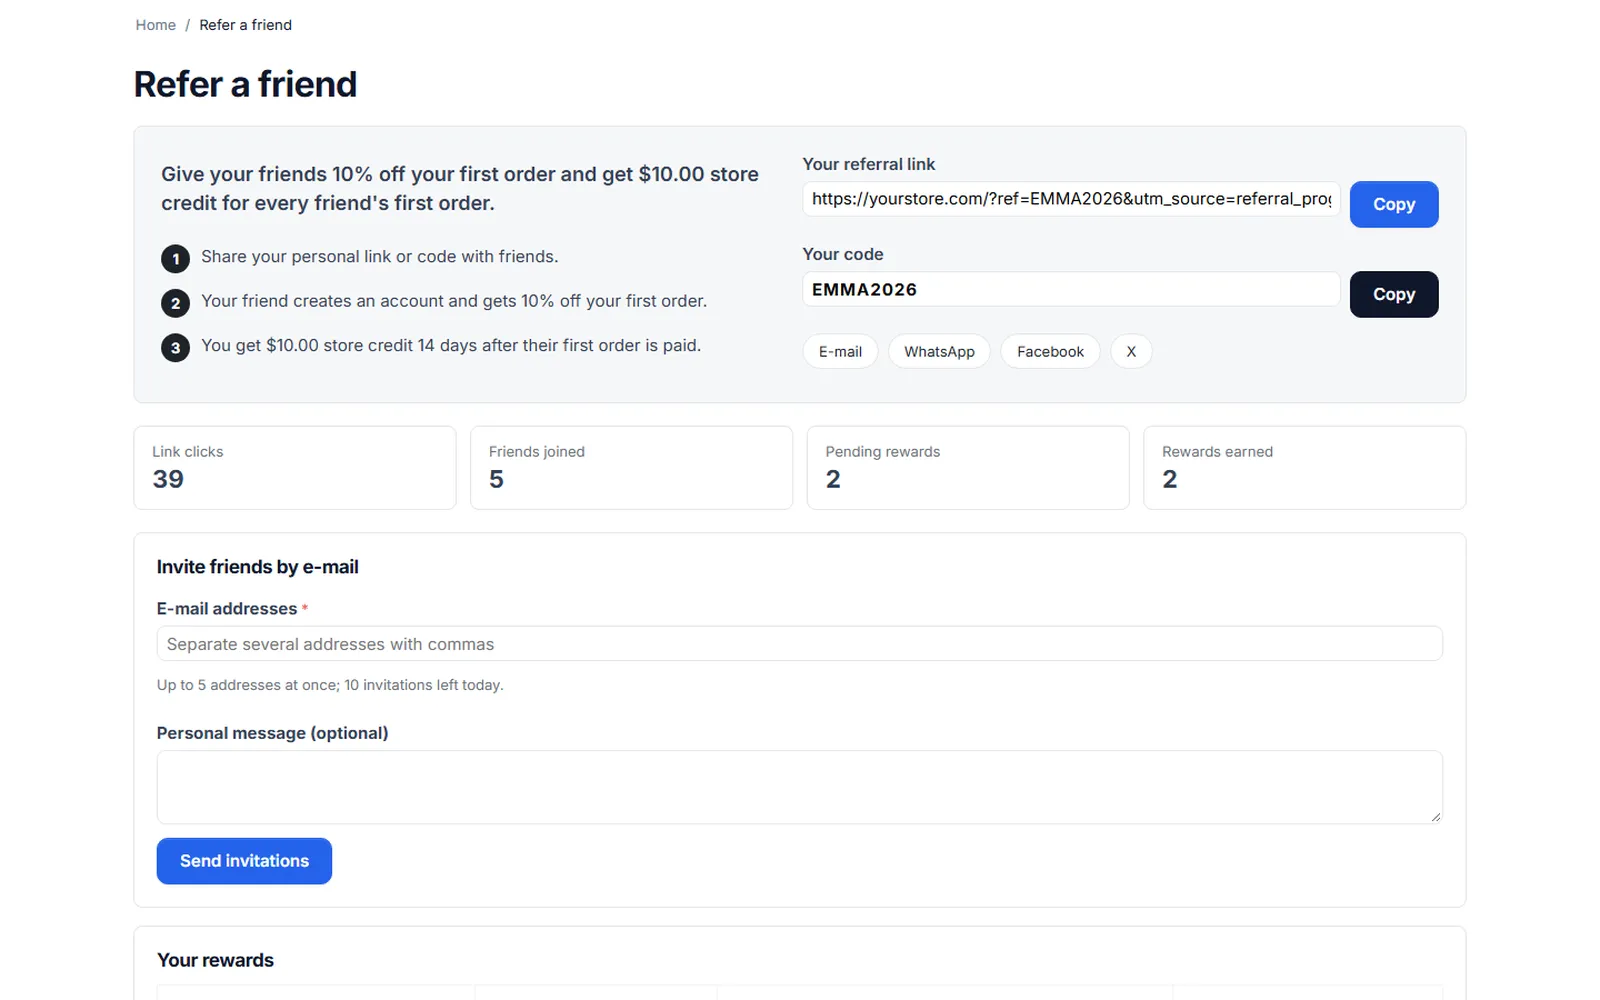Click the 'Personal message (optional)' label
Screen dimensions: 1600x1000
tap(272, 733)
